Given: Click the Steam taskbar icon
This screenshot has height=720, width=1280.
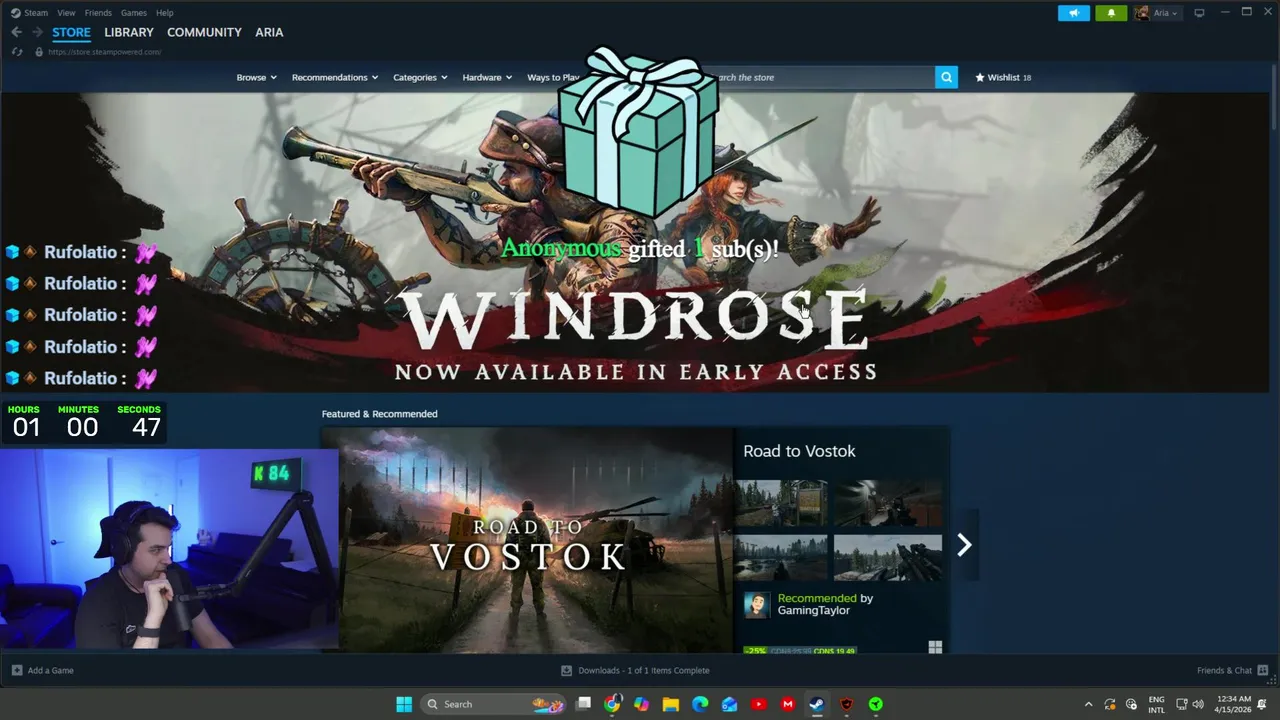Looking at the screenshot, I should (817, 704).
